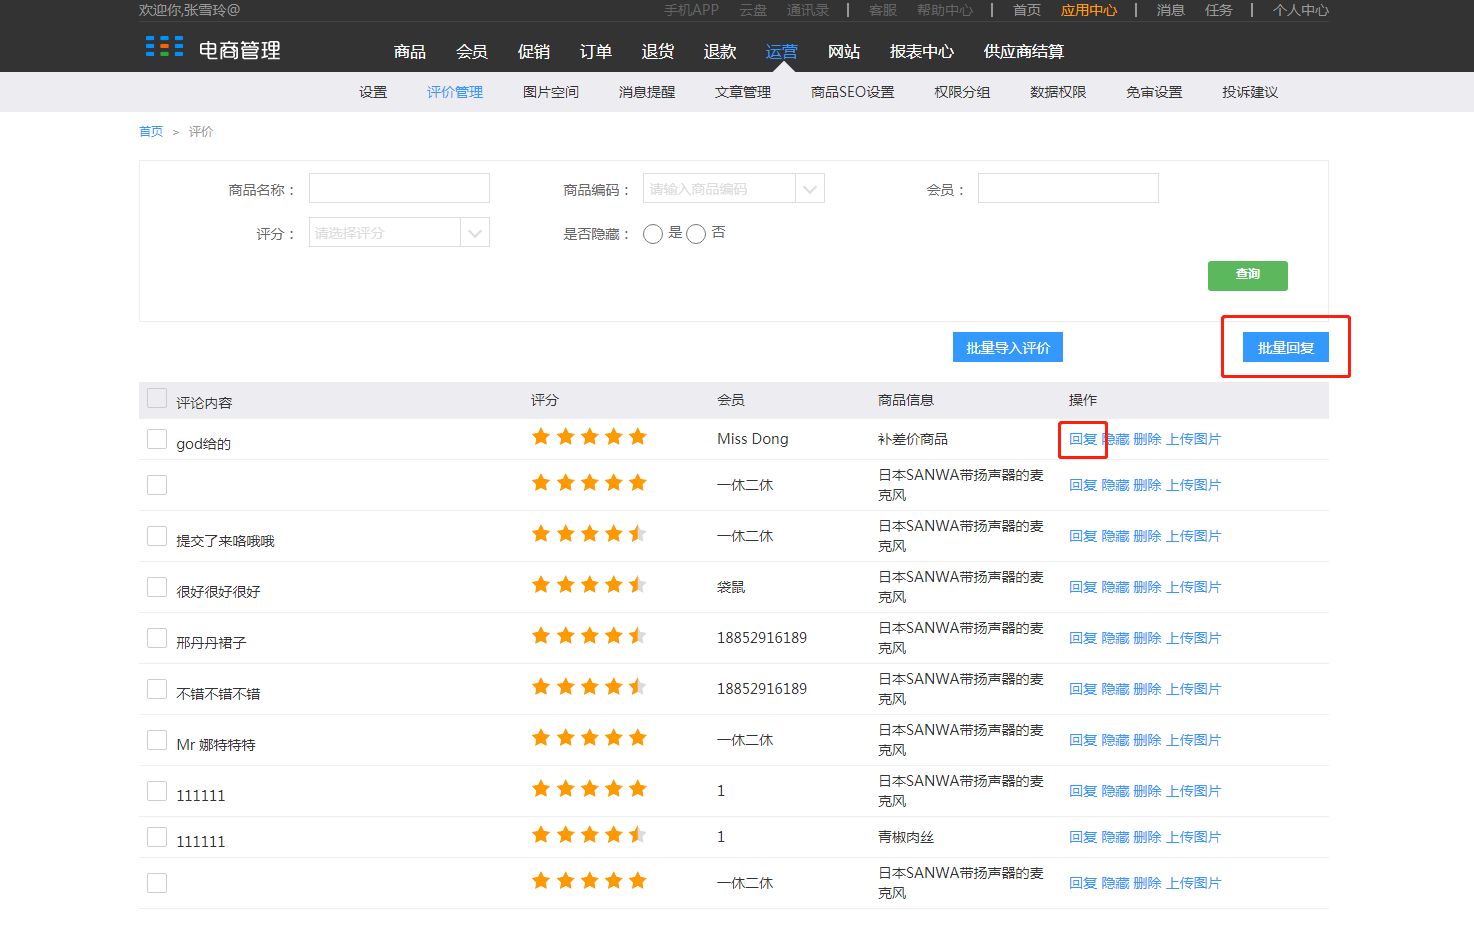Click product text 青椒肉丝

click(906, 837)
